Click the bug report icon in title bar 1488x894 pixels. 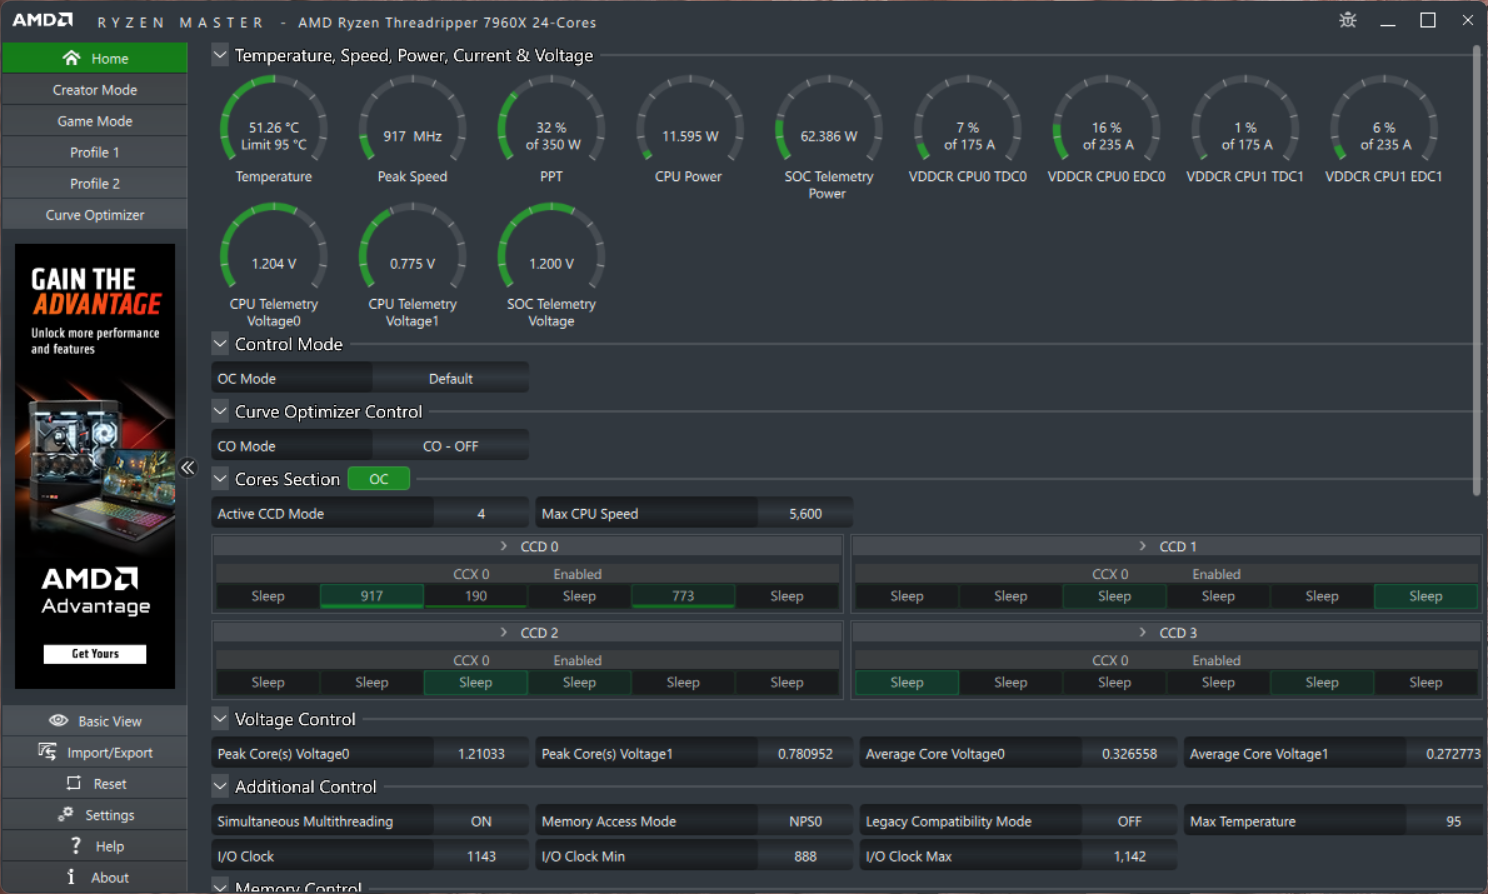click(x=1347, y=20)
